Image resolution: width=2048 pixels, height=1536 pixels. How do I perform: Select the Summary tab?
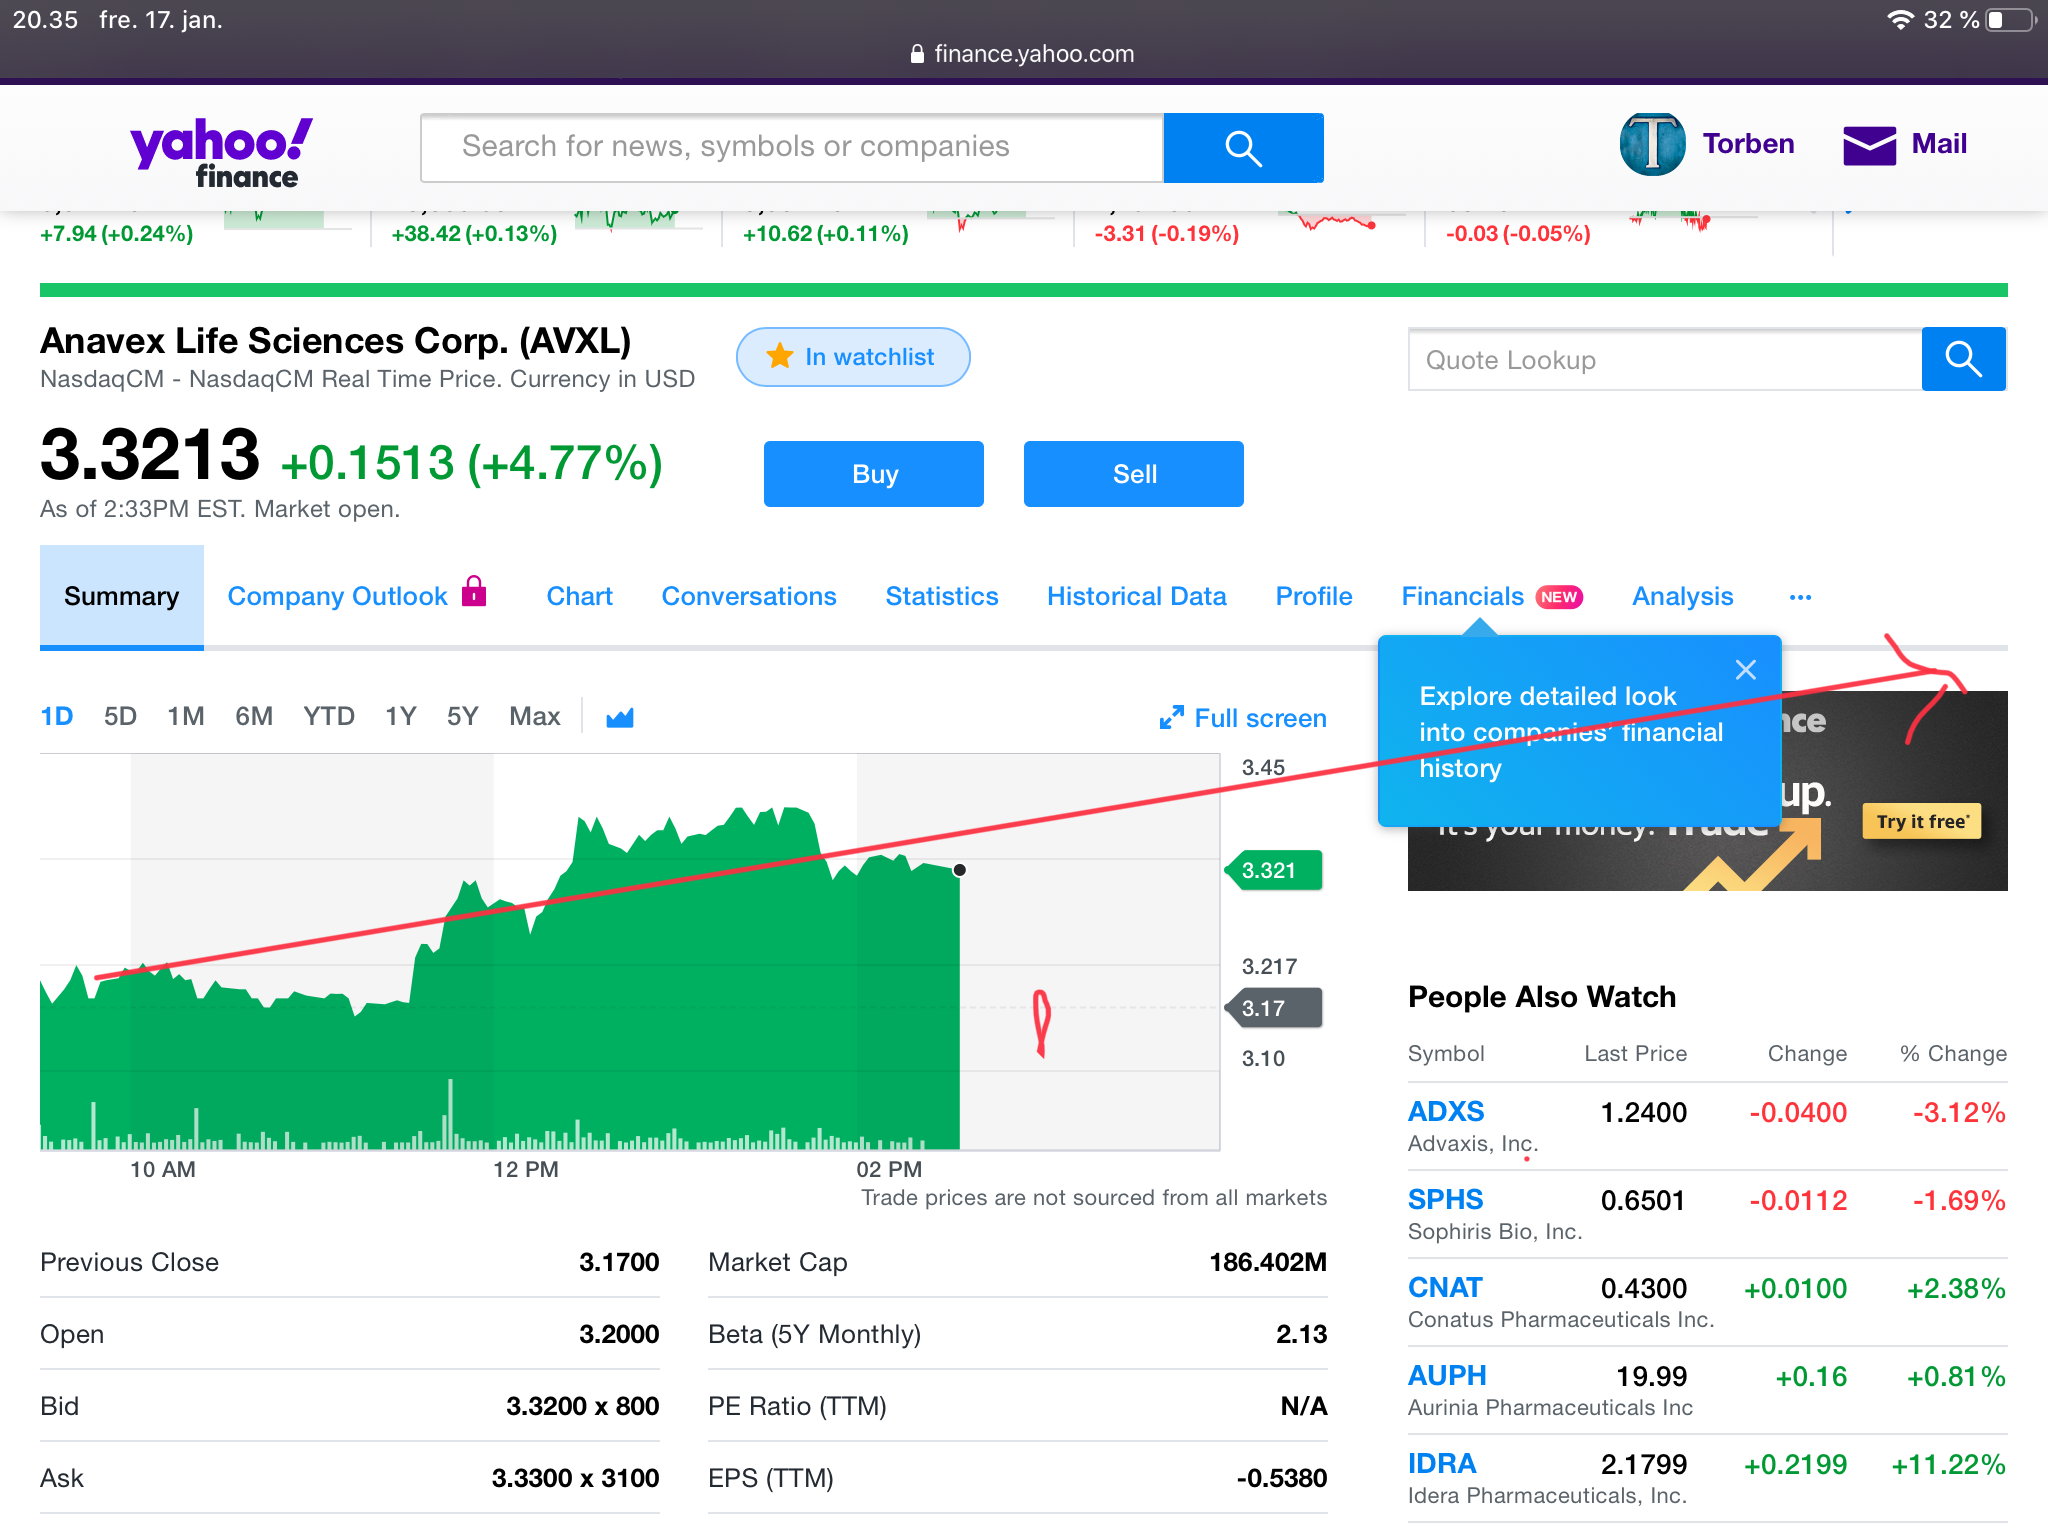[122, 597]
